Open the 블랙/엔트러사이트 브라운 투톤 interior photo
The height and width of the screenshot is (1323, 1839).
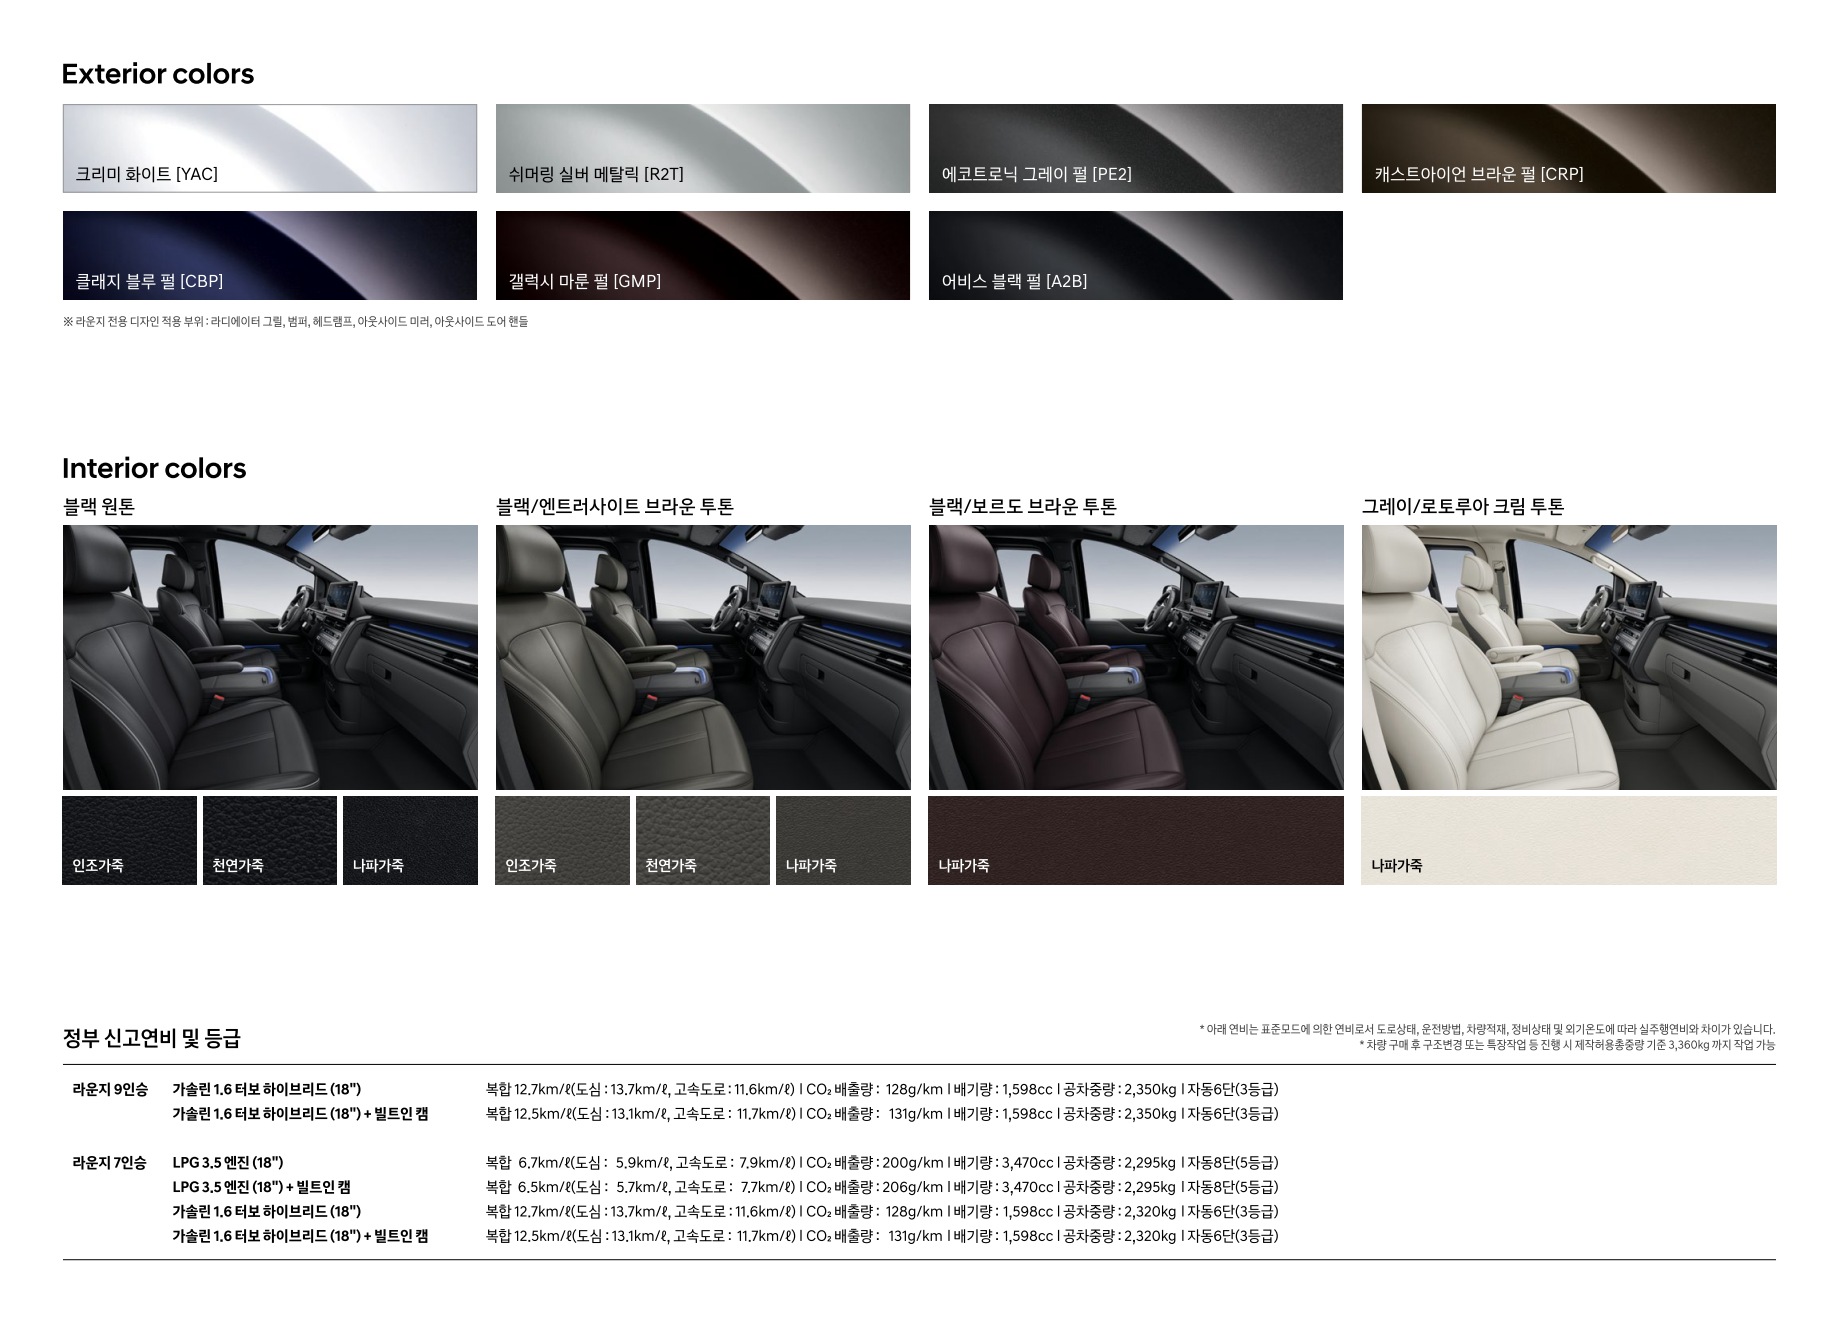click(x=702, y=657)
